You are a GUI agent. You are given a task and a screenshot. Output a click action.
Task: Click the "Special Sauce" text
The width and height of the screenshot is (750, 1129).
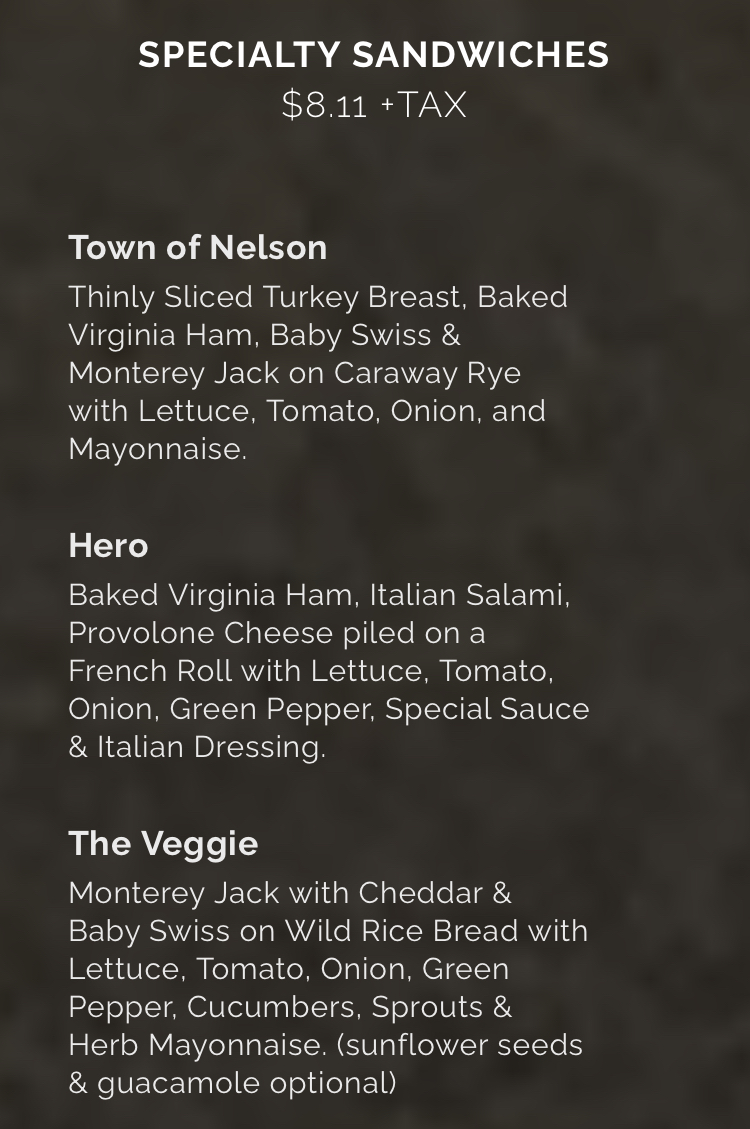tap(487, 709)
